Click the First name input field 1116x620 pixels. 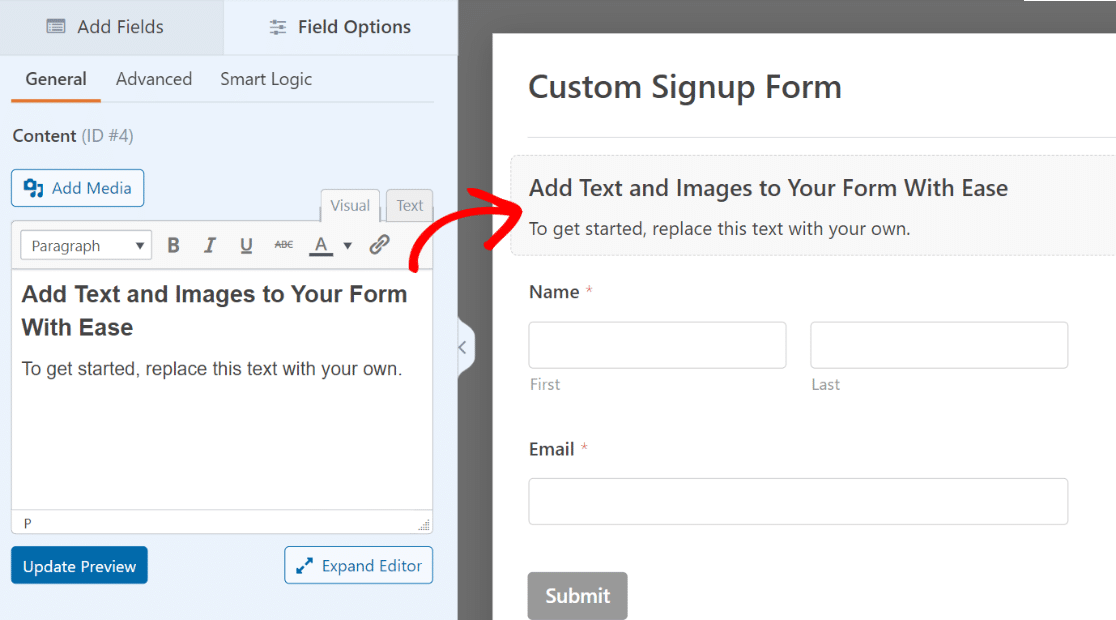tap(657, 345)
